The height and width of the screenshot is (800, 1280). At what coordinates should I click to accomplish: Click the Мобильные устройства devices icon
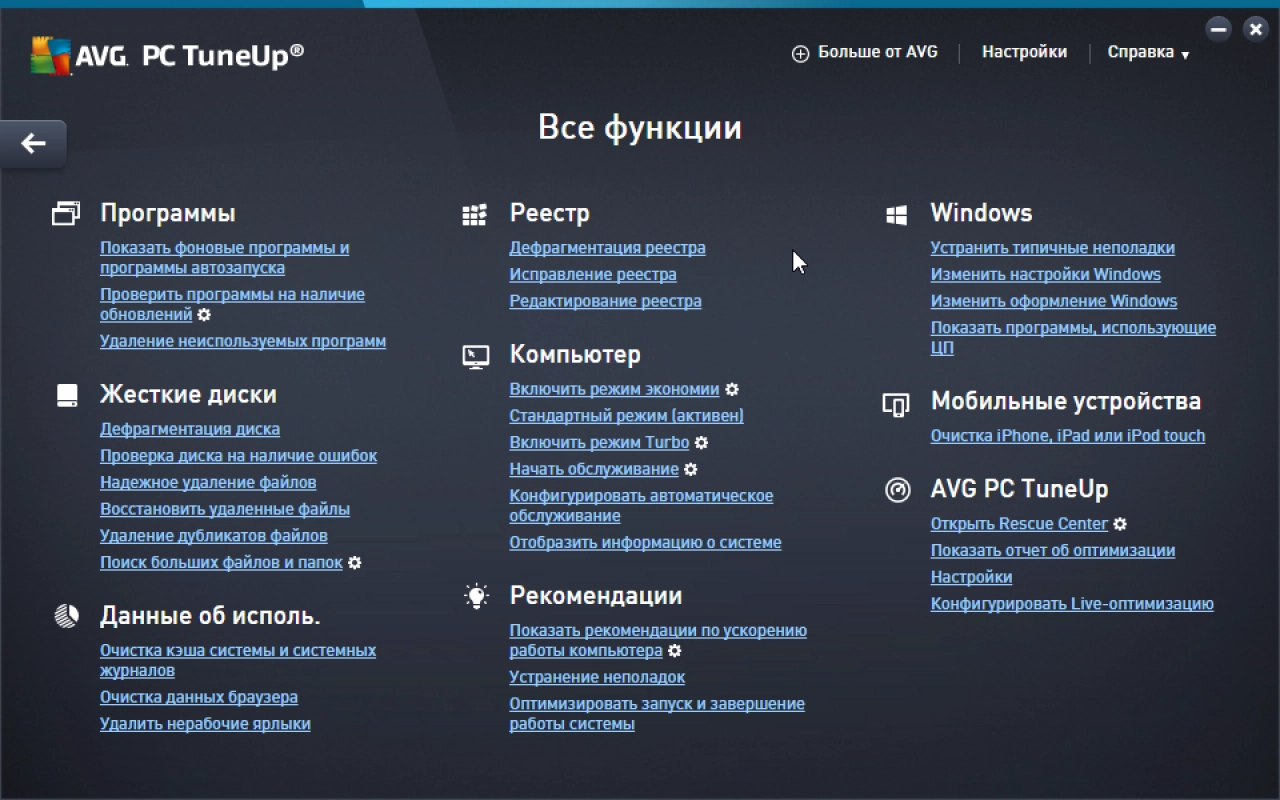pyautogui.click(x=896, y=403)
